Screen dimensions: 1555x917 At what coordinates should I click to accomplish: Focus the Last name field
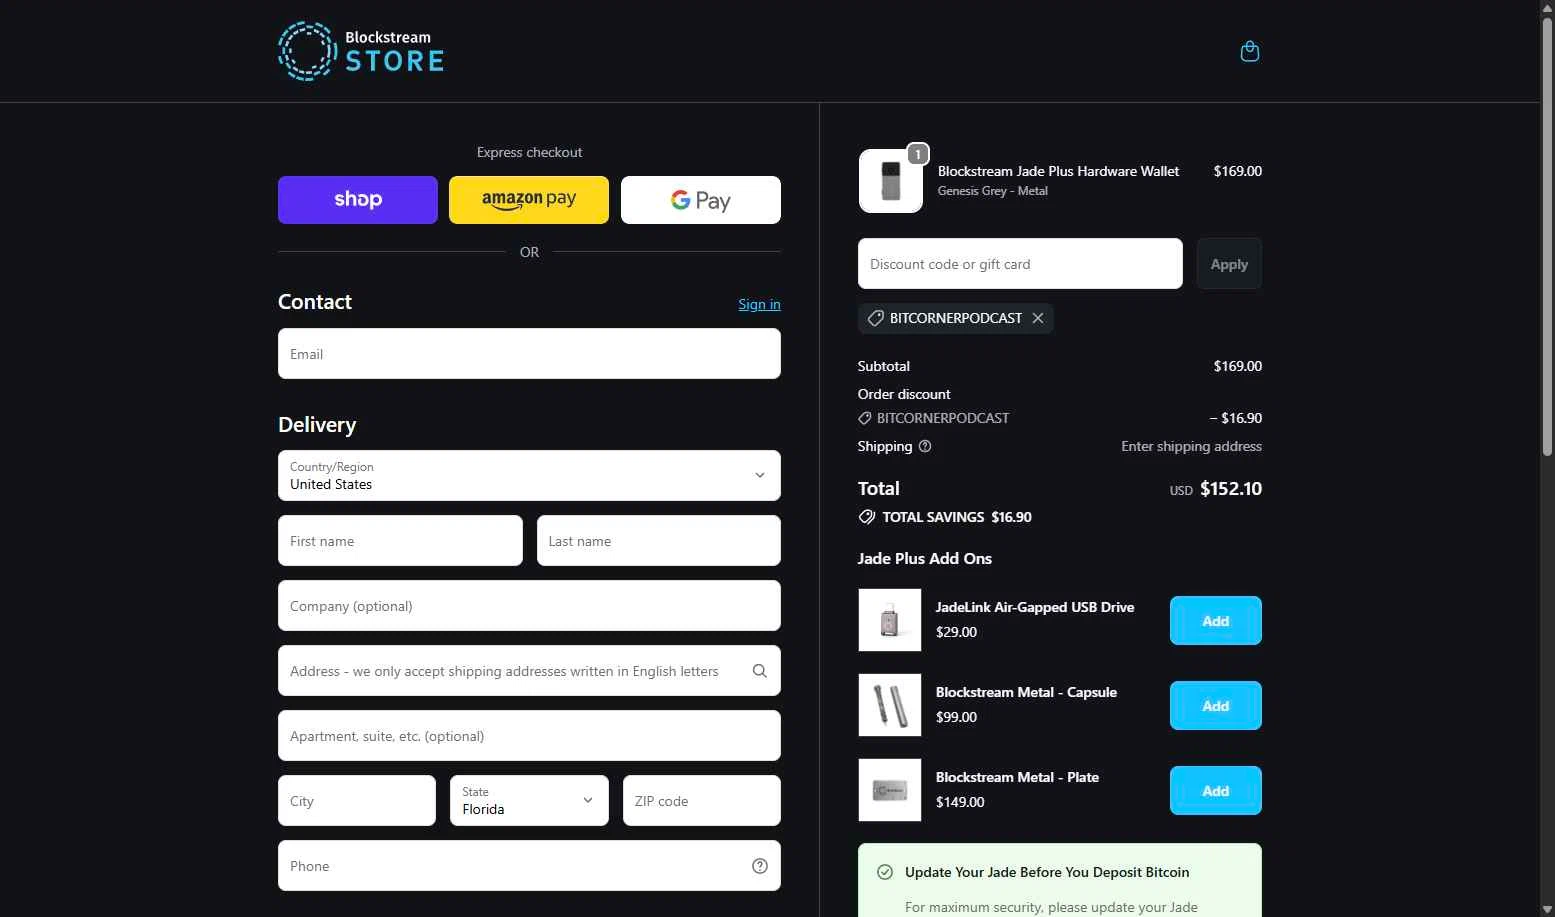point(659,541)
